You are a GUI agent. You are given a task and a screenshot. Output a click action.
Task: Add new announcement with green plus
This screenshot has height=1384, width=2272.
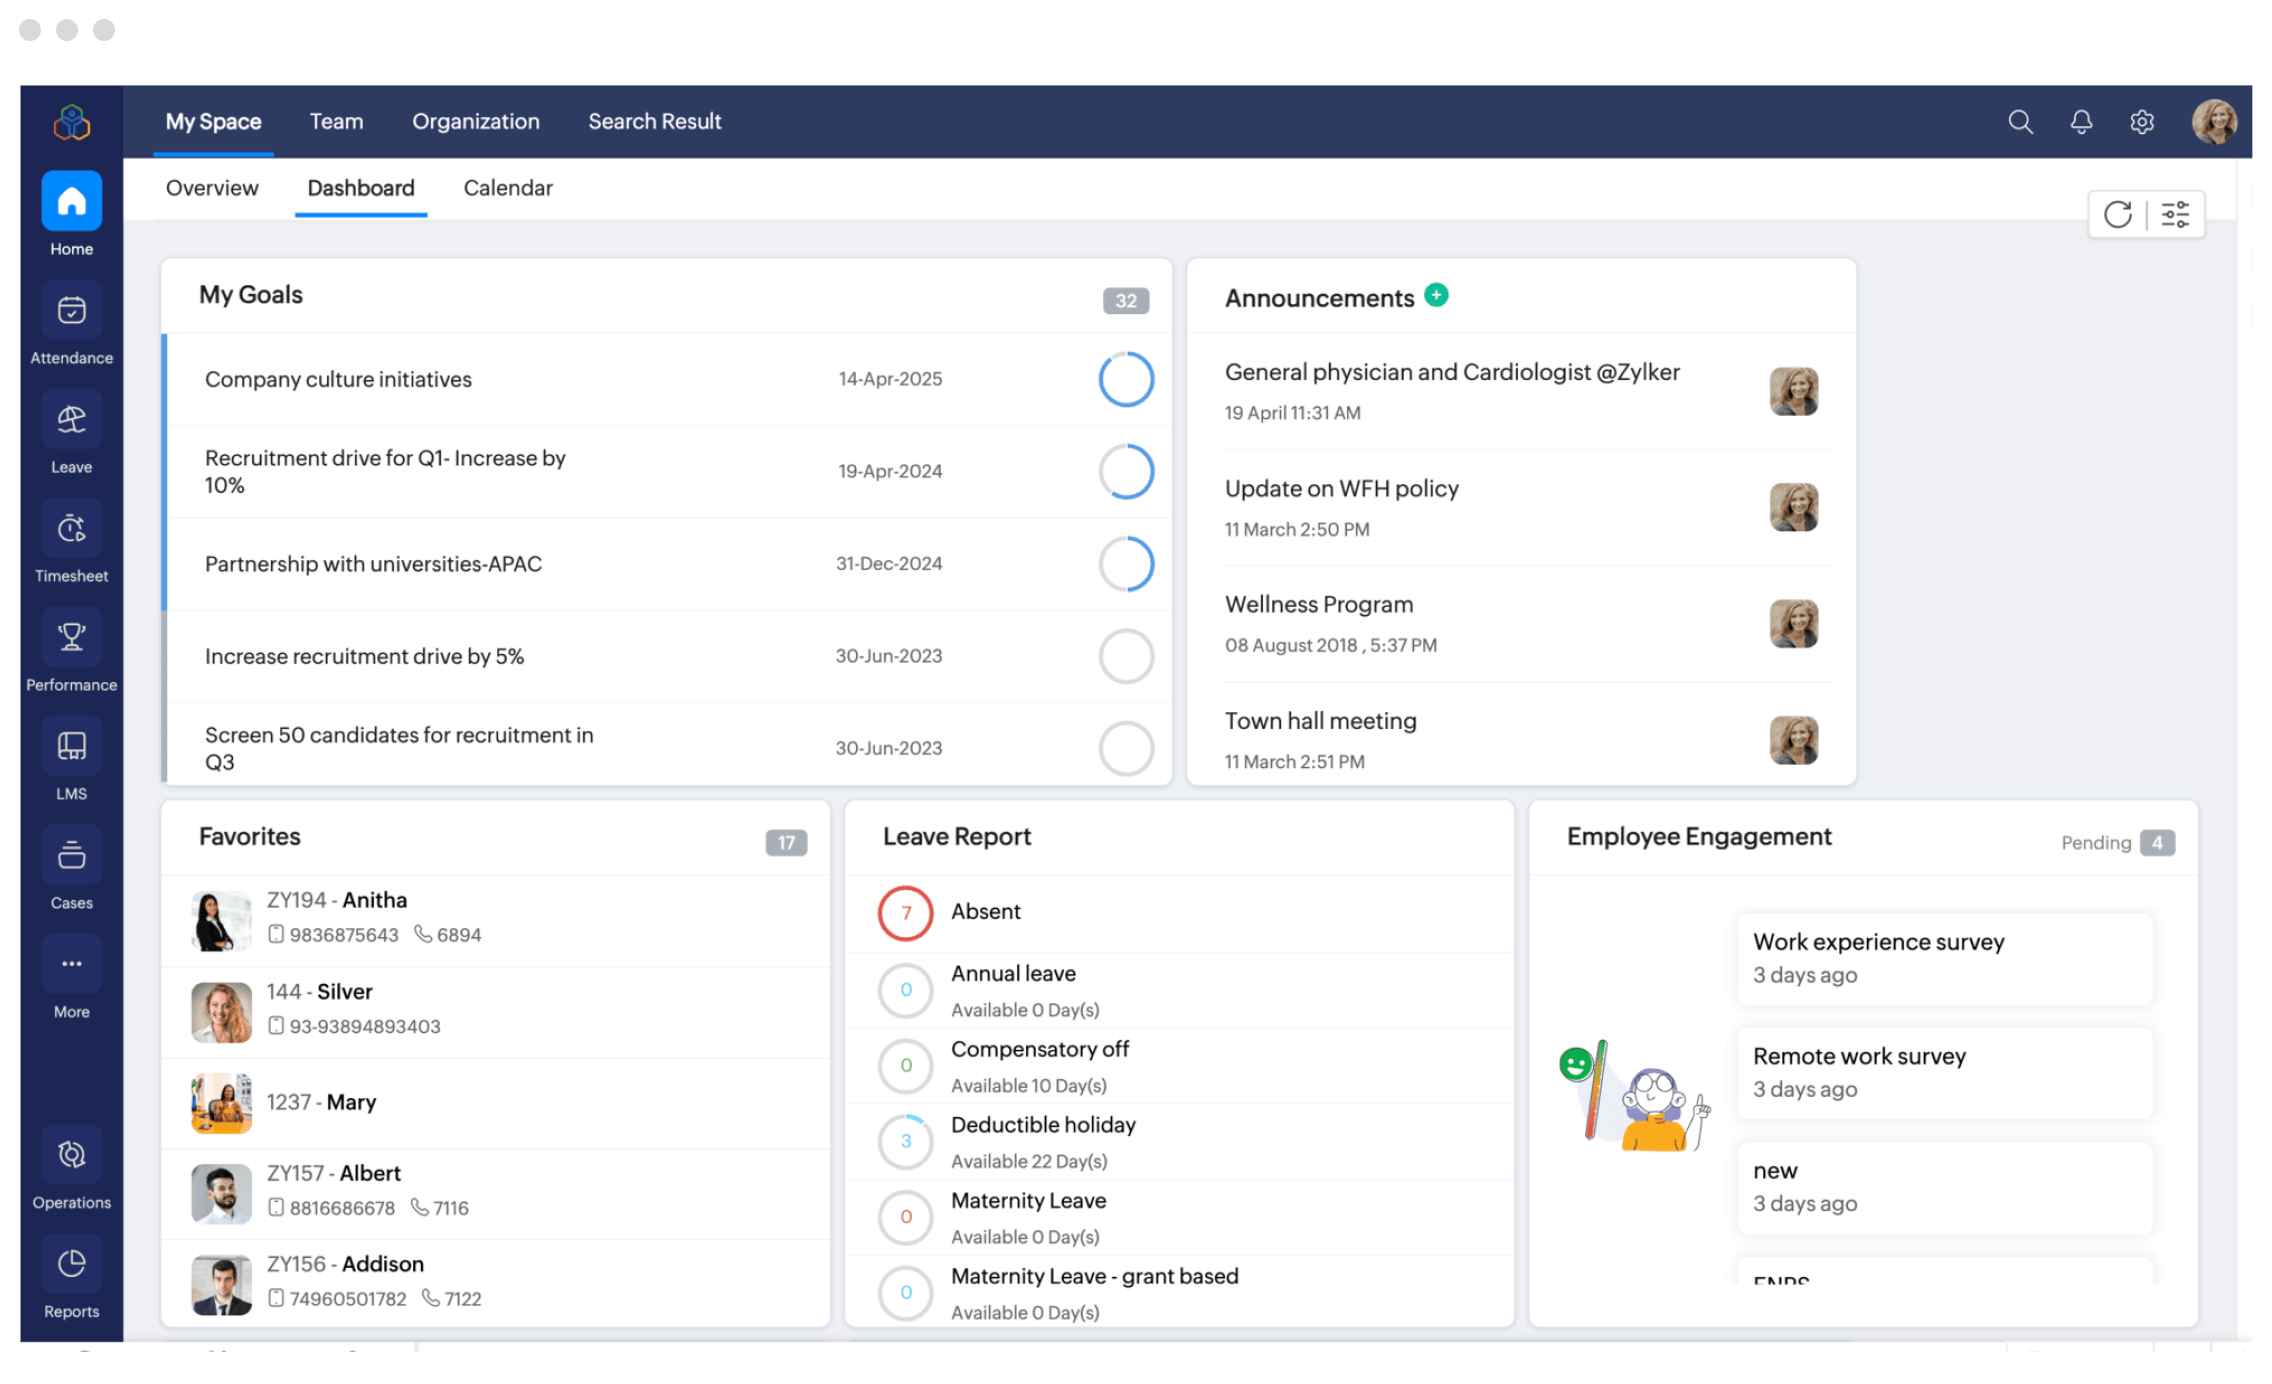coord(1436,295)
